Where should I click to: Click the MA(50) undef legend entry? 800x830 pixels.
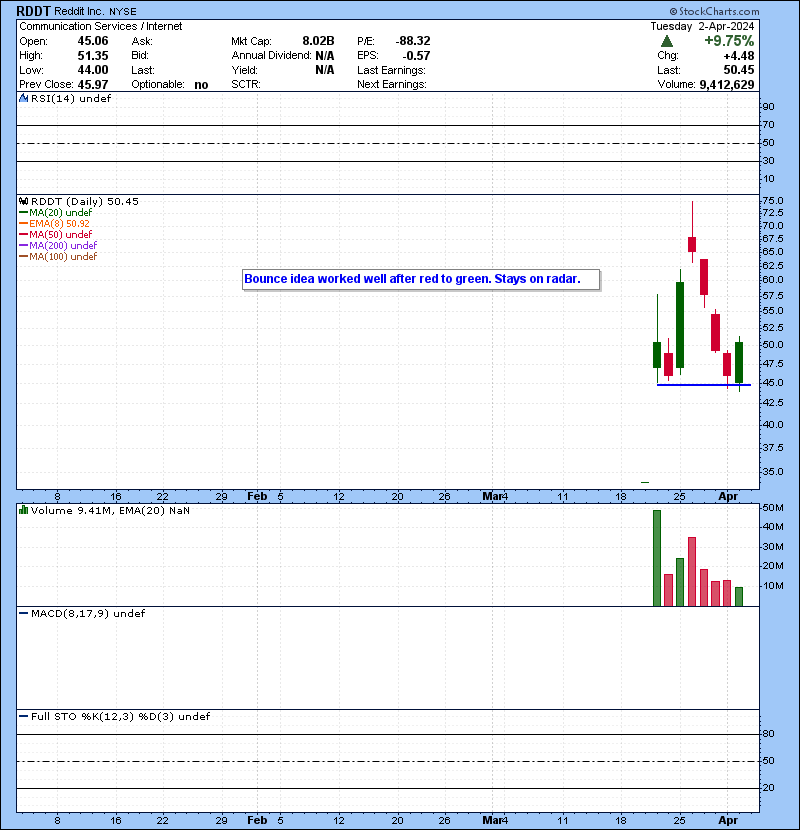[x=60, y=234]
